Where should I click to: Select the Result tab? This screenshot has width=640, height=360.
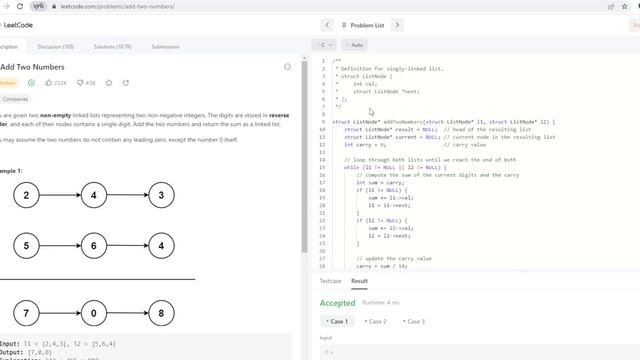tap(359, 281)
